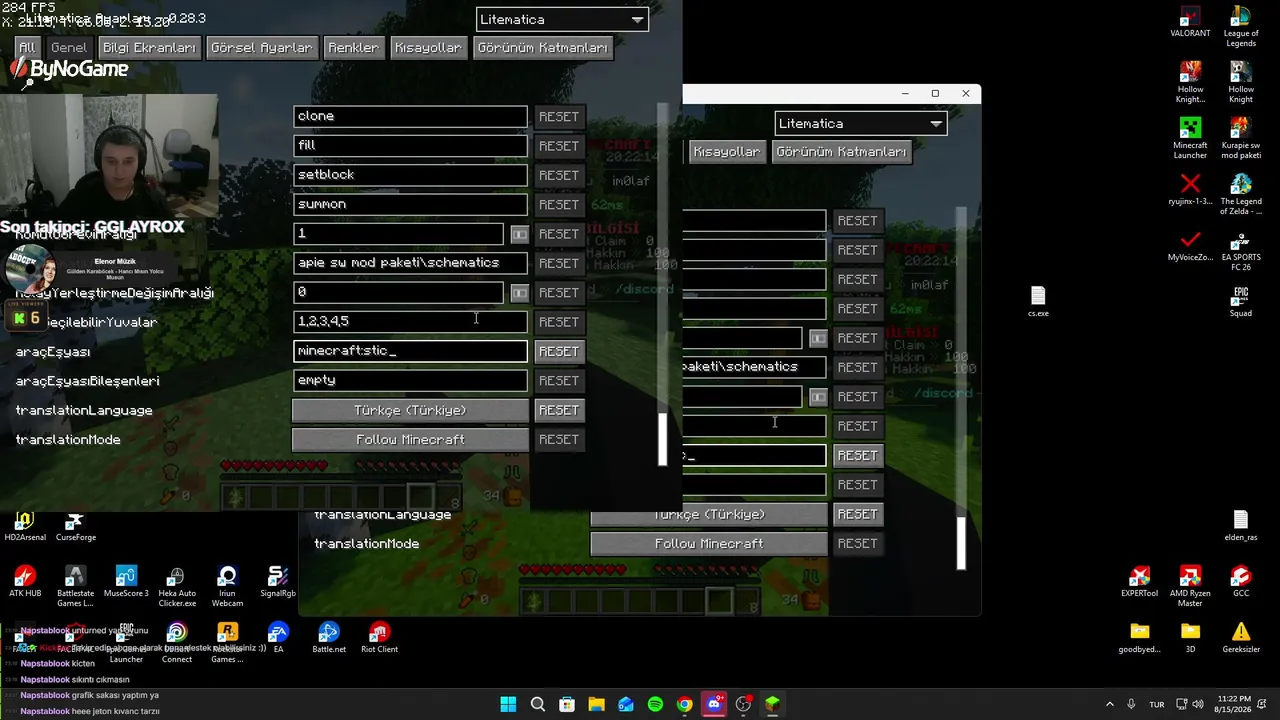This screenshot has height=720, width=1280.
Task: Open AMD Ryzen Master shortcut
Action: [1190, 587]
